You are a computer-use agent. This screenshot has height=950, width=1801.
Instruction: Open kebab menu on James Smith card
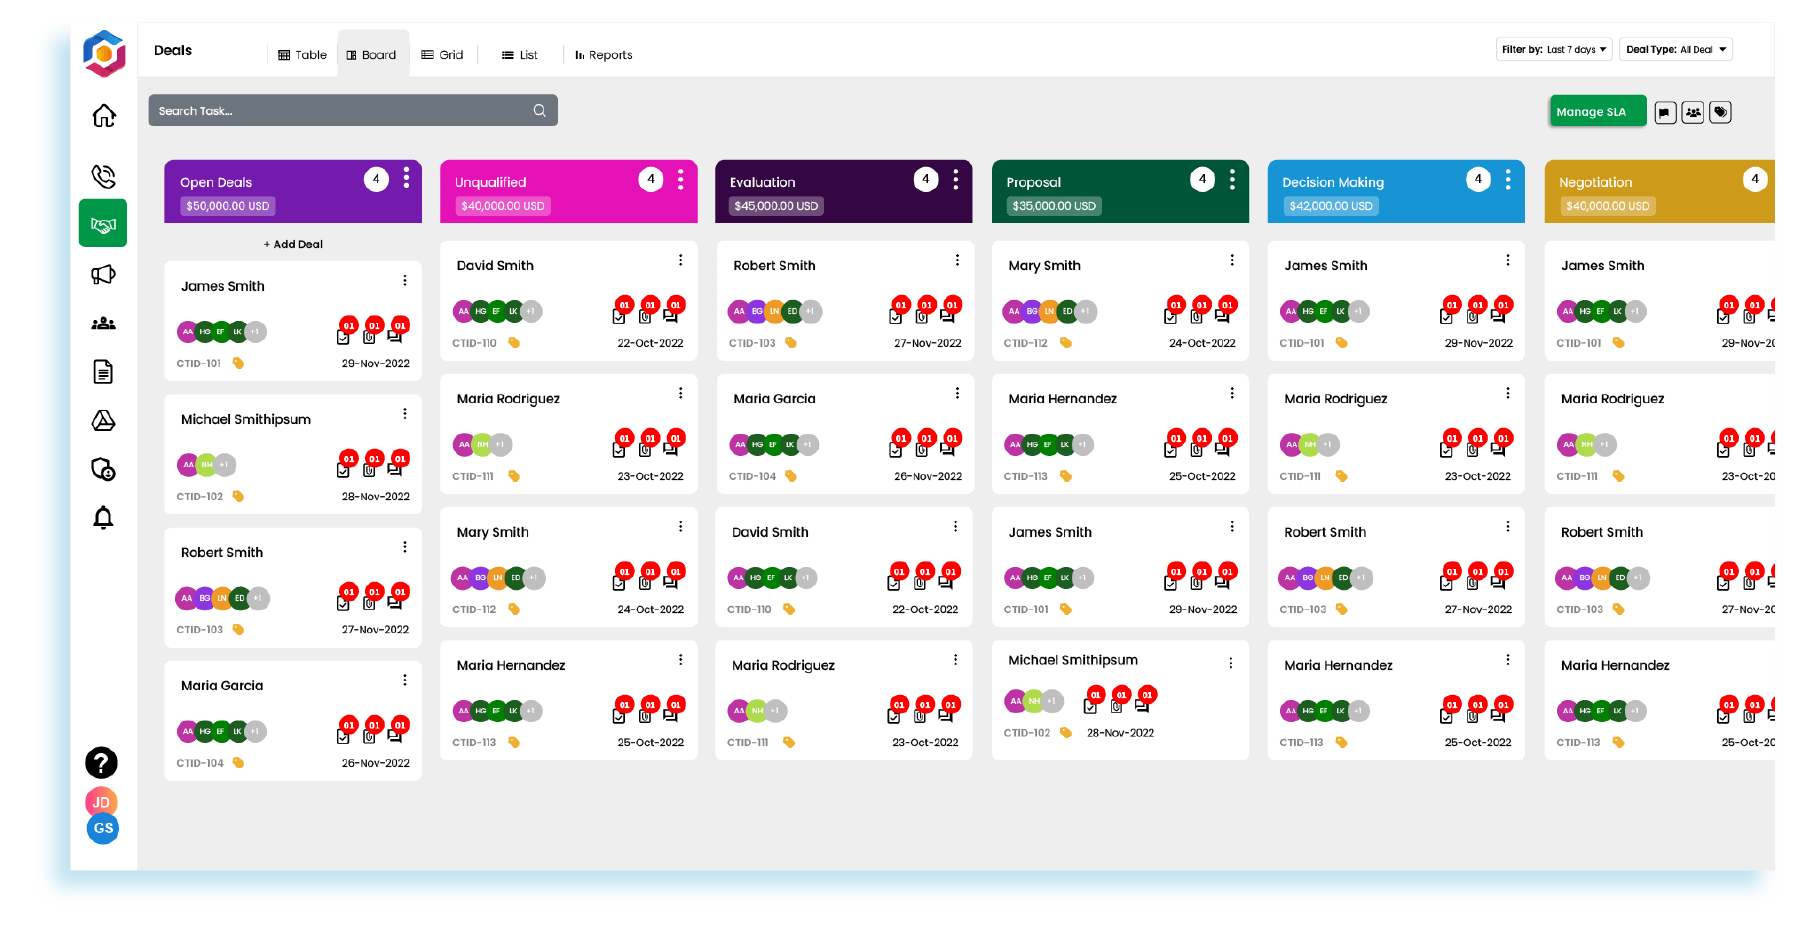[405, 280]
